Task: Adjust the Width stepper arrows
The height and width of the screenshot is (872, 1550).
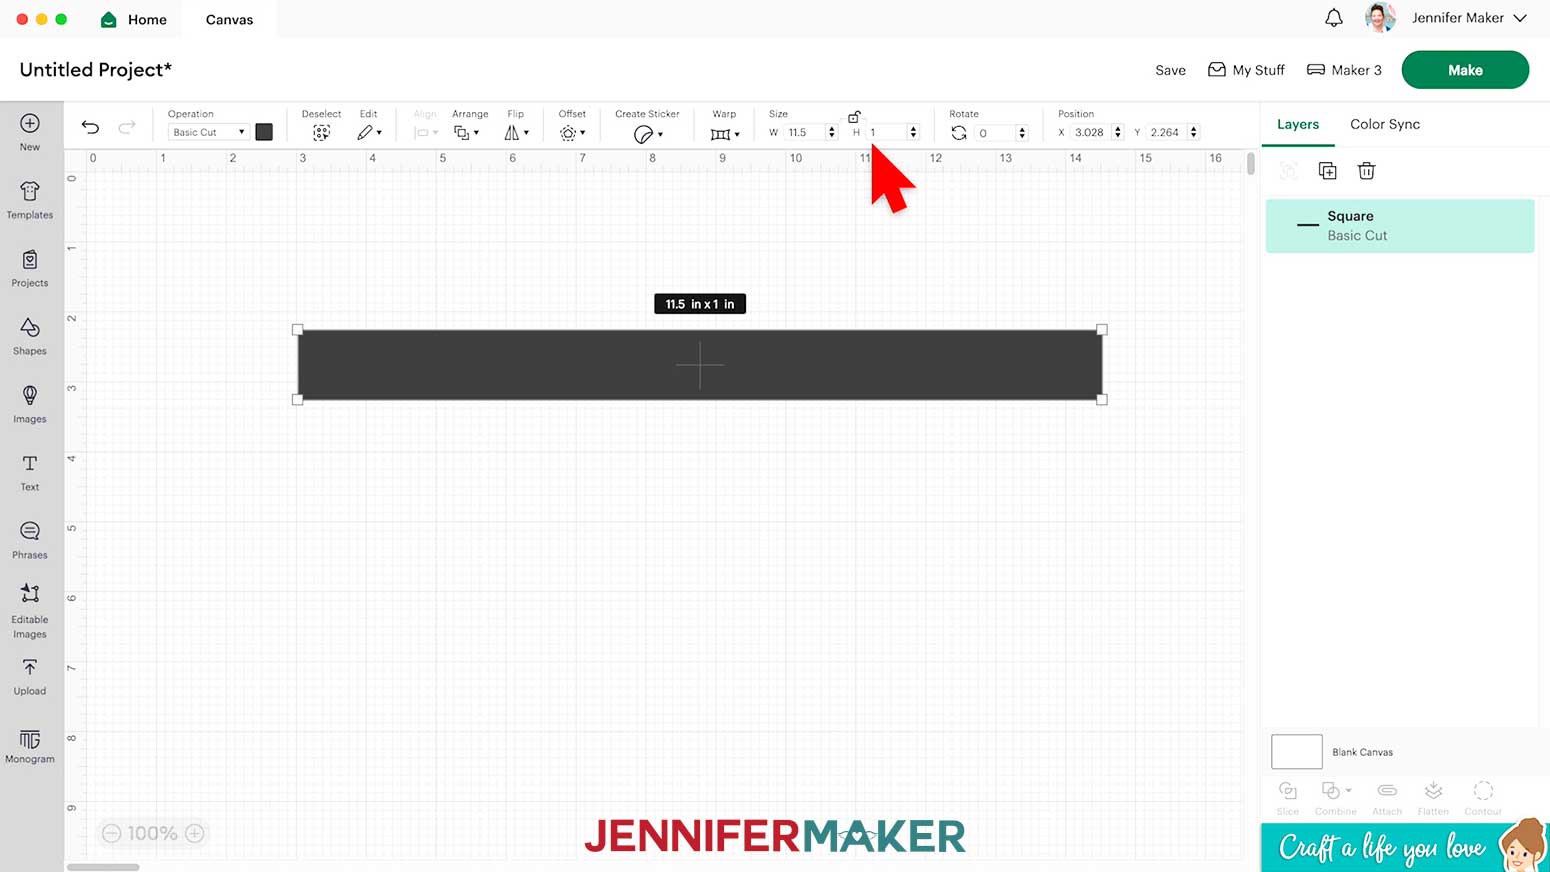Action: (x=832, y=132)
